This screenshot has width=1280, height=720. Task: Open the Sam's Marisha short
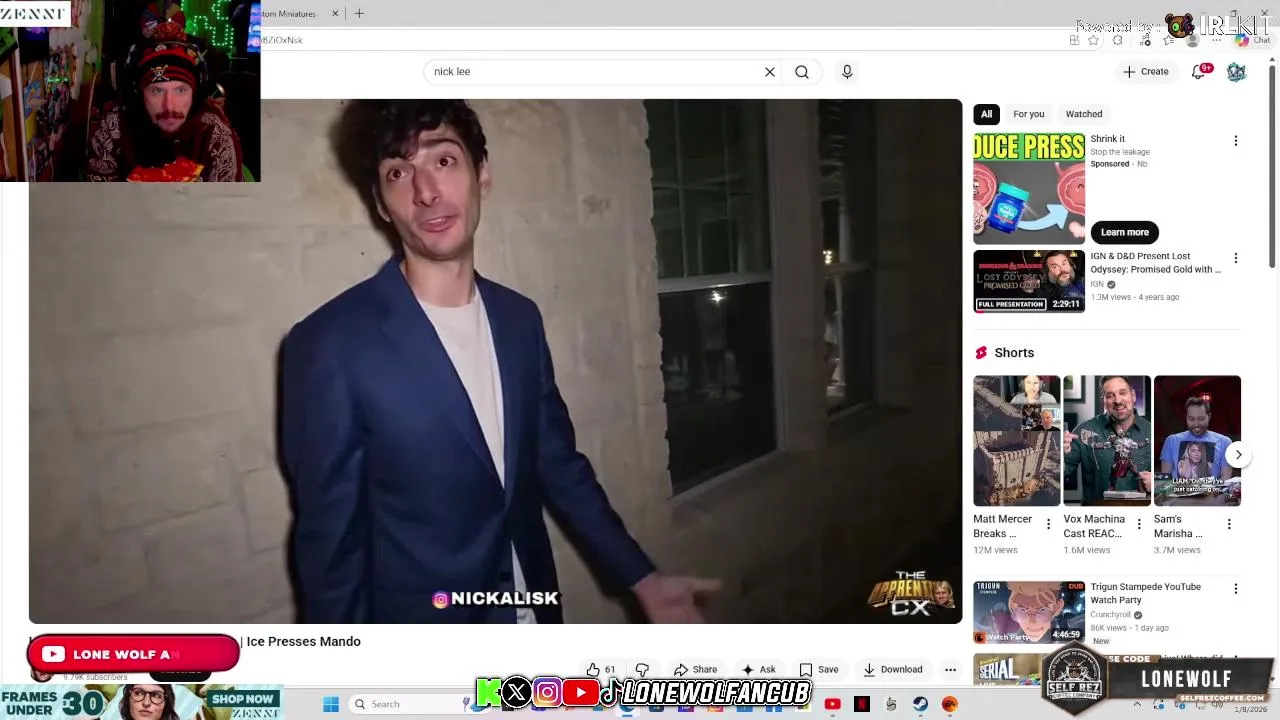click(1197, 441)
